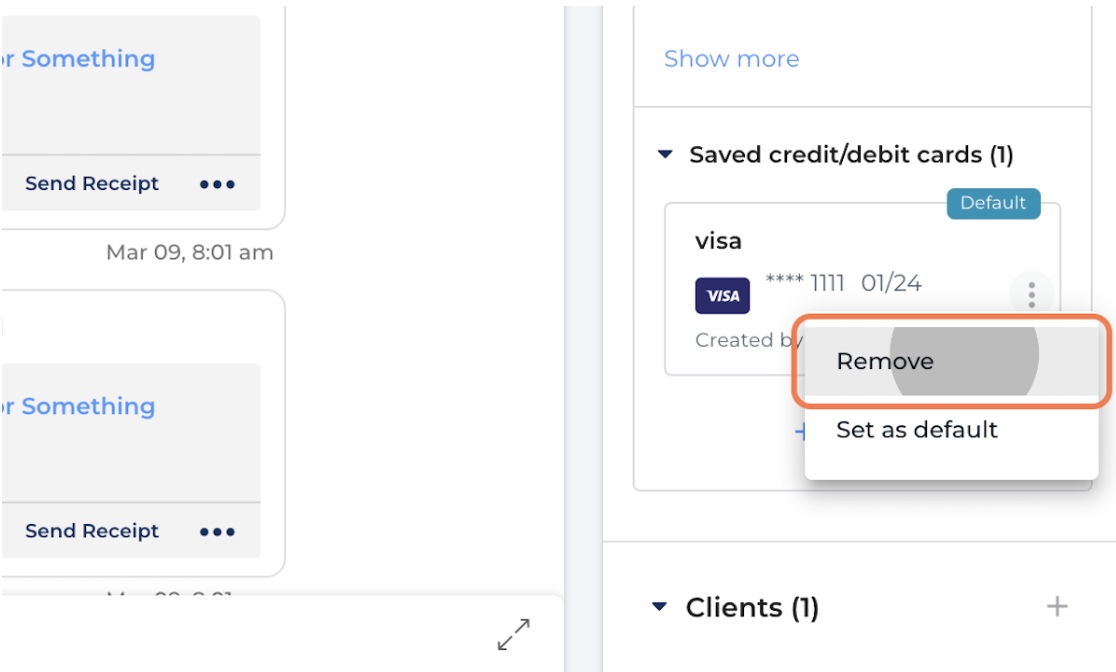Click the plus icon behind the card menu
1116x672 pixels.
click(x=800, y=431)
